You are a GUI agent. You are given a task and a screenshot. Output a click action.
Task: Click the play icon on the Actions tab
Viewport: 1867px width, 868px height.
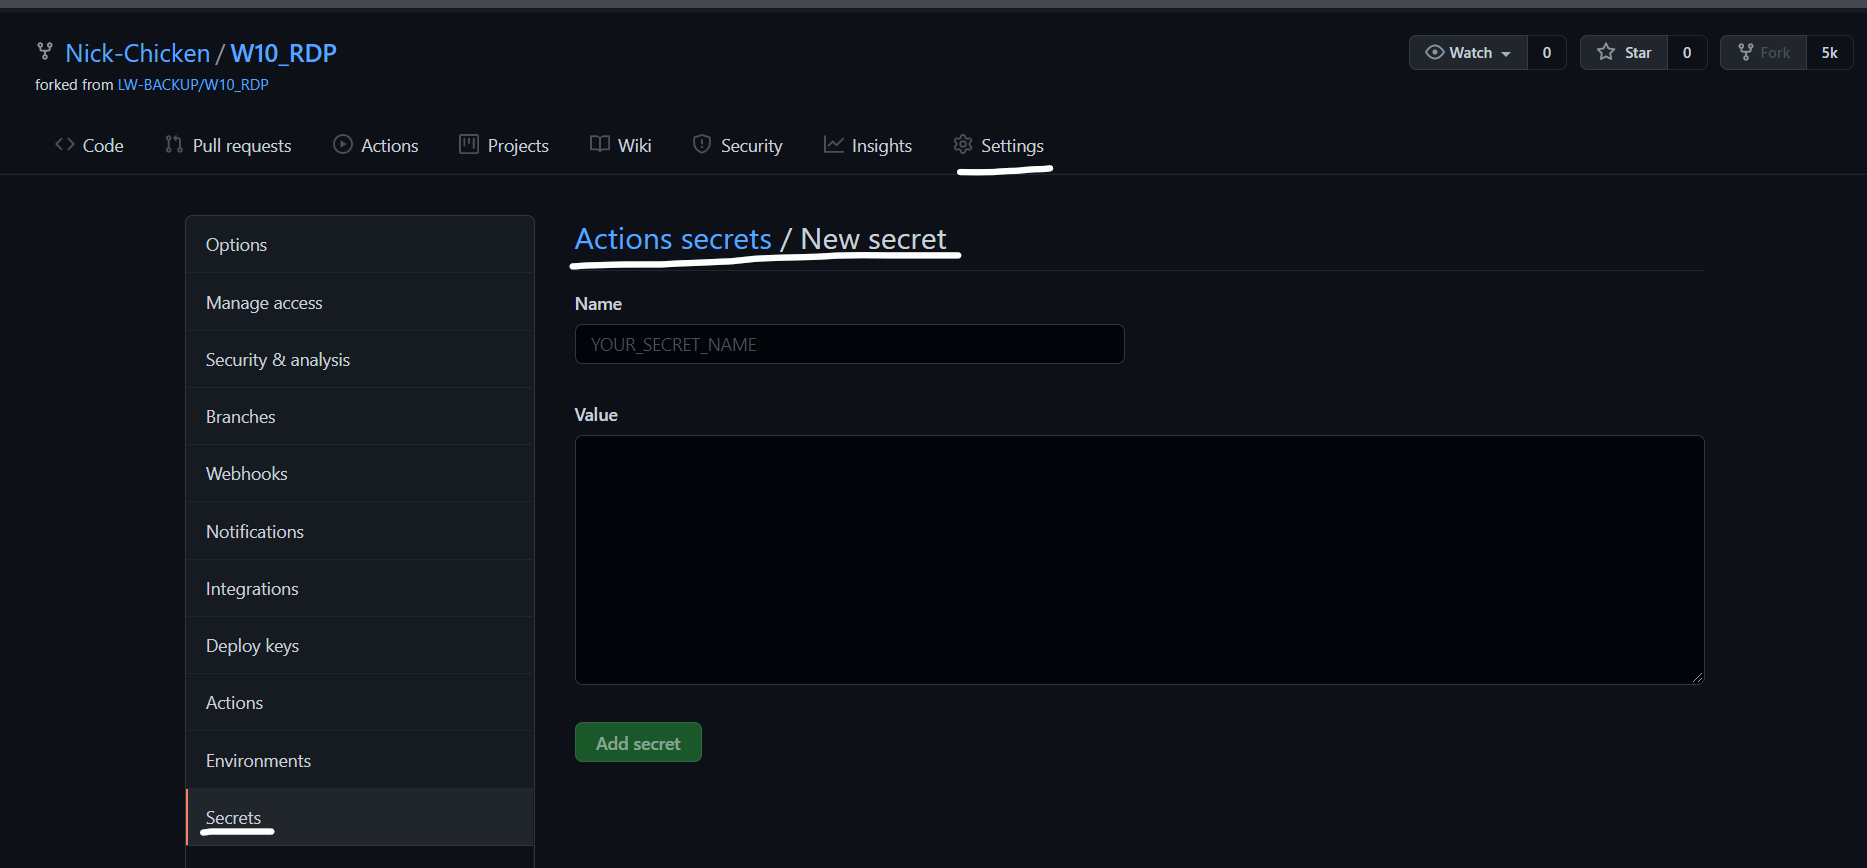pos(343,144)
